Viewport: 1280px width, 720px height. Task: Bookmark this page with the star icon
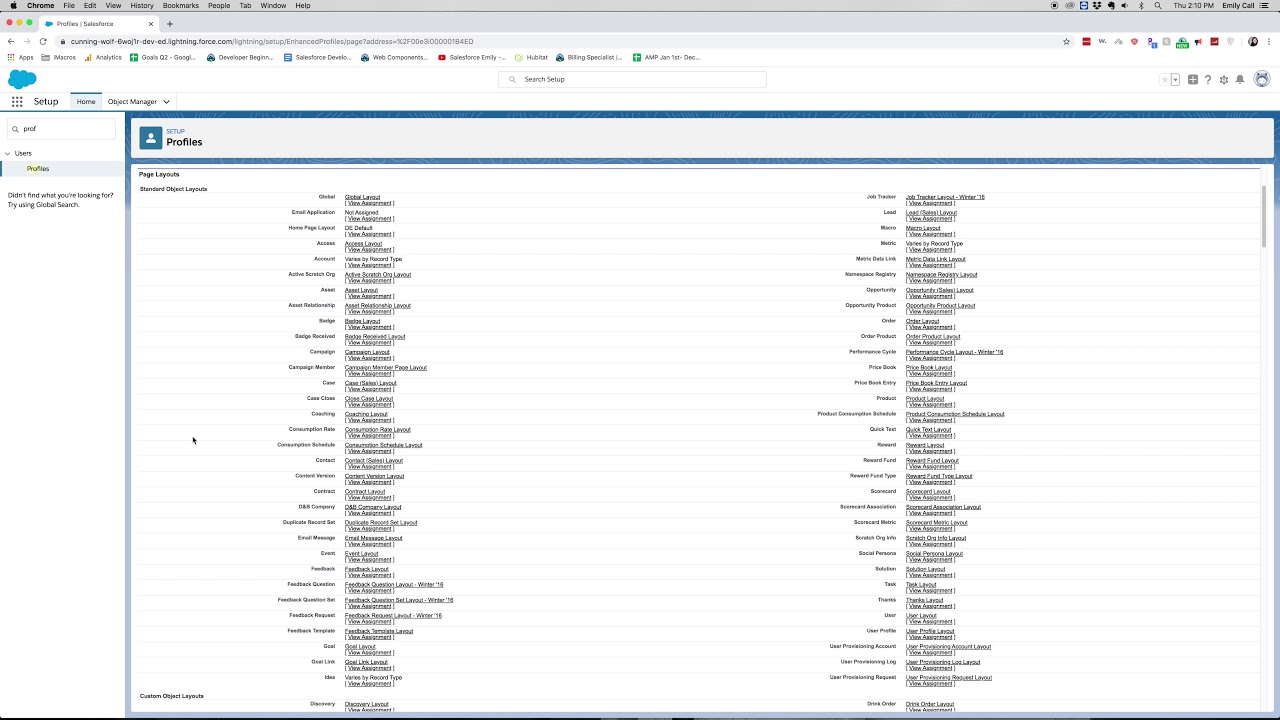pos(1067,41)
